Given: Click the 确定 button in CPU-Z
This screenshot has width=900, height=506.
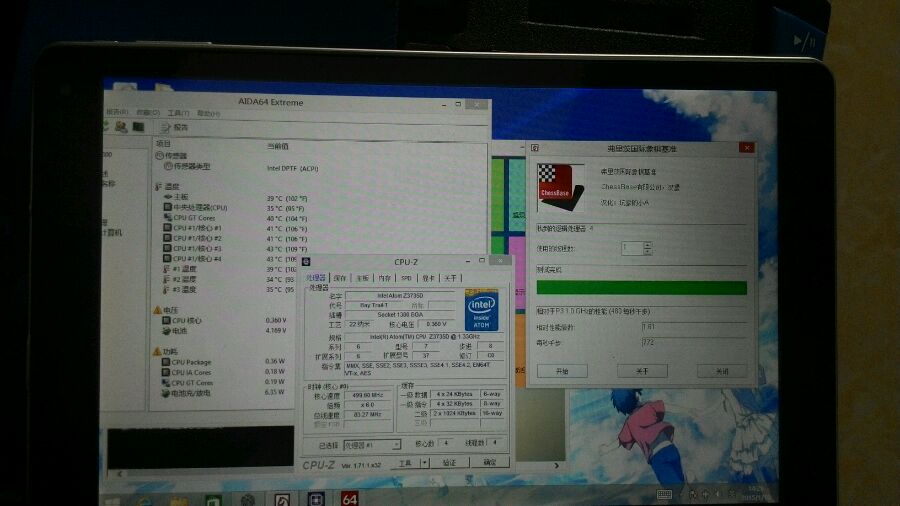Looking at the screenshot, I should click(x=489, y=462).
